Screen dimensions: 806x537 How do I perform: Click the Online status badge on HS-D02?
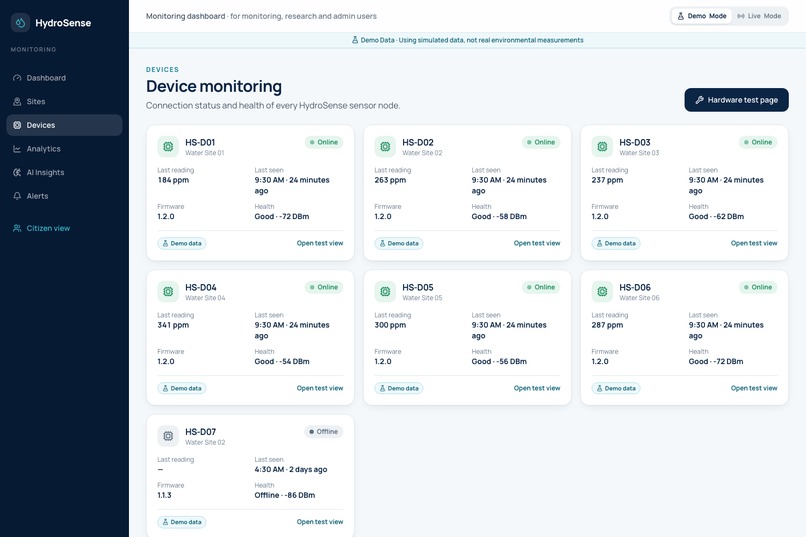point(541,142)
